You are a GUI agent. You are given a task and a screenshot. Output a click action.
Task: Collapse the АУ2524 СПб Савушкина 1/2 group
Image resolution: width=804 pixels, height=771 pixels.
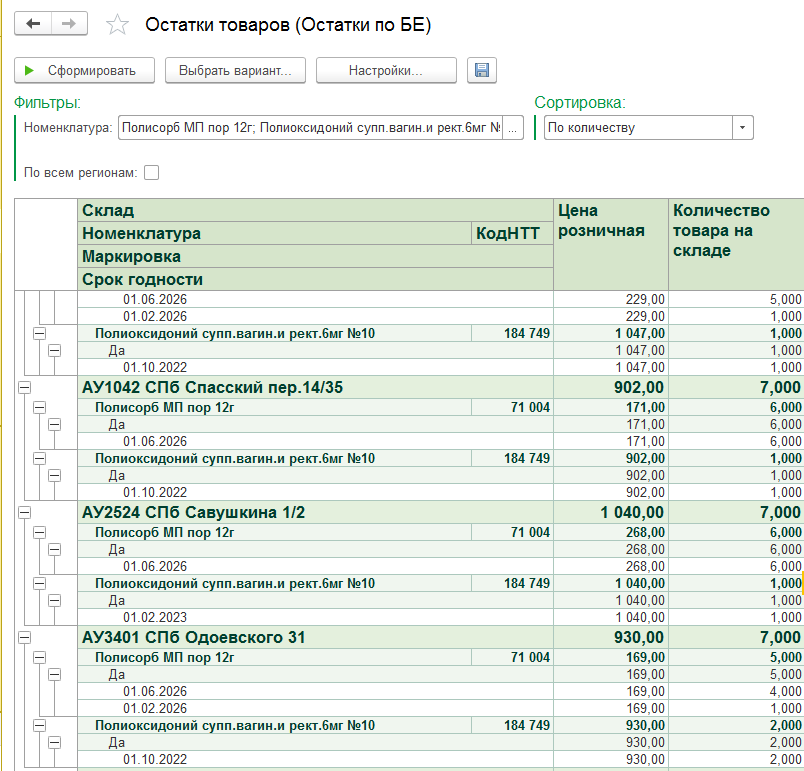[x=25, y=512]
